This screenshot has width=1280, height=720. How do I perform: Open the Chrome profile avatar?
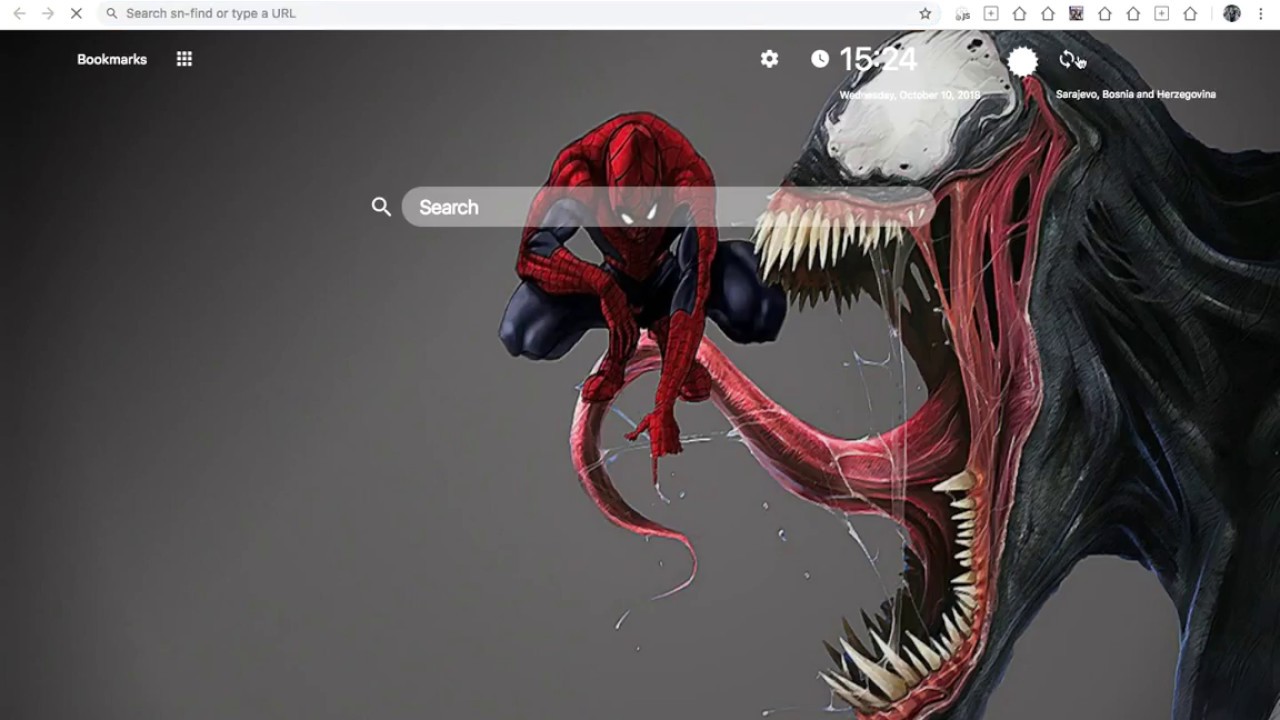1232,13
